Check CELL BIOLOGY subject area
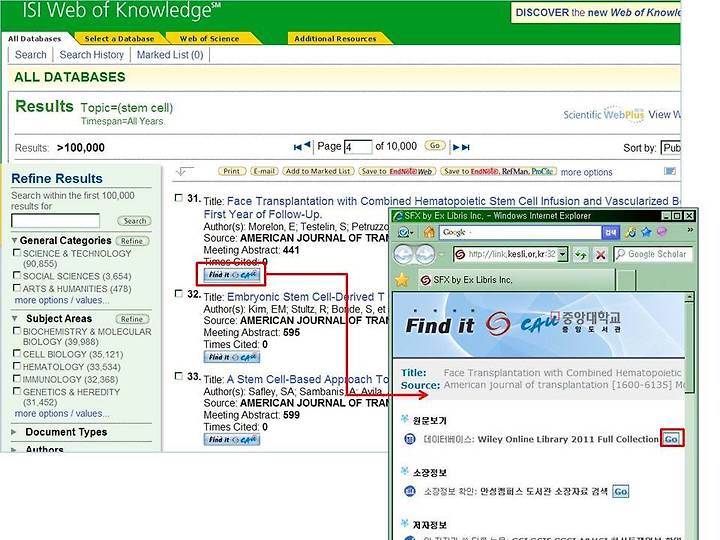Image resolution: width=720 pixels, height=540 pixels. [x=17, y=353]
